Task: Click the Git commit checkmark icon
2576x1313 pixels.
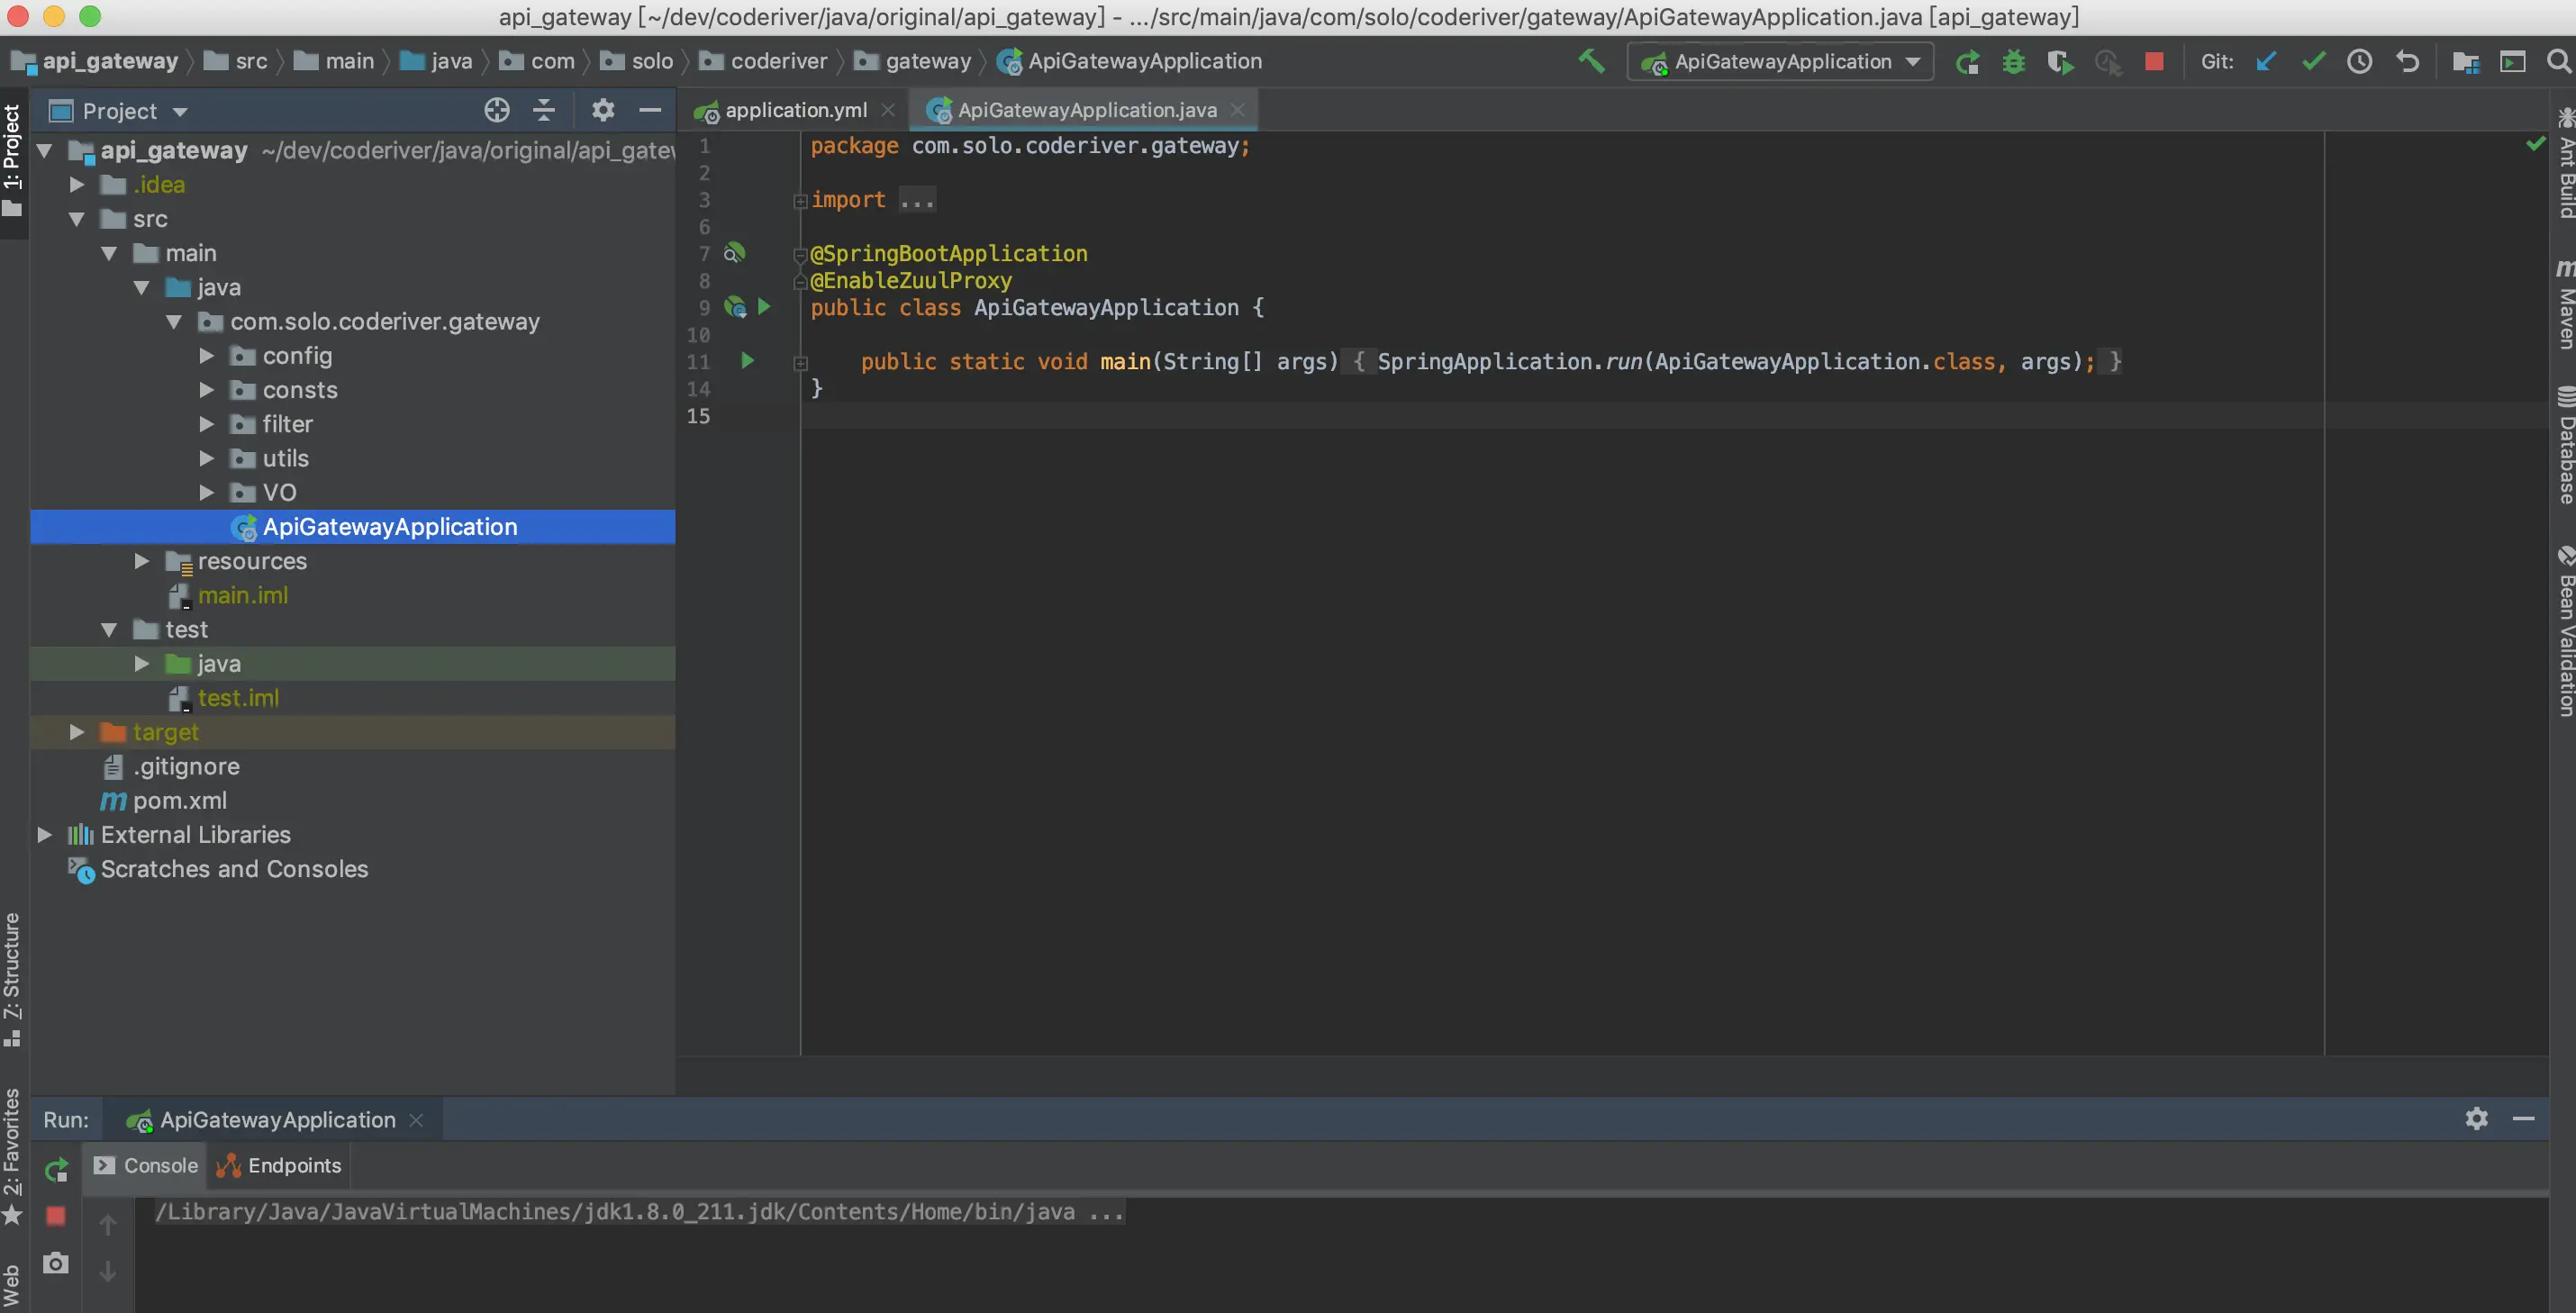Action: click(2312, 62)
